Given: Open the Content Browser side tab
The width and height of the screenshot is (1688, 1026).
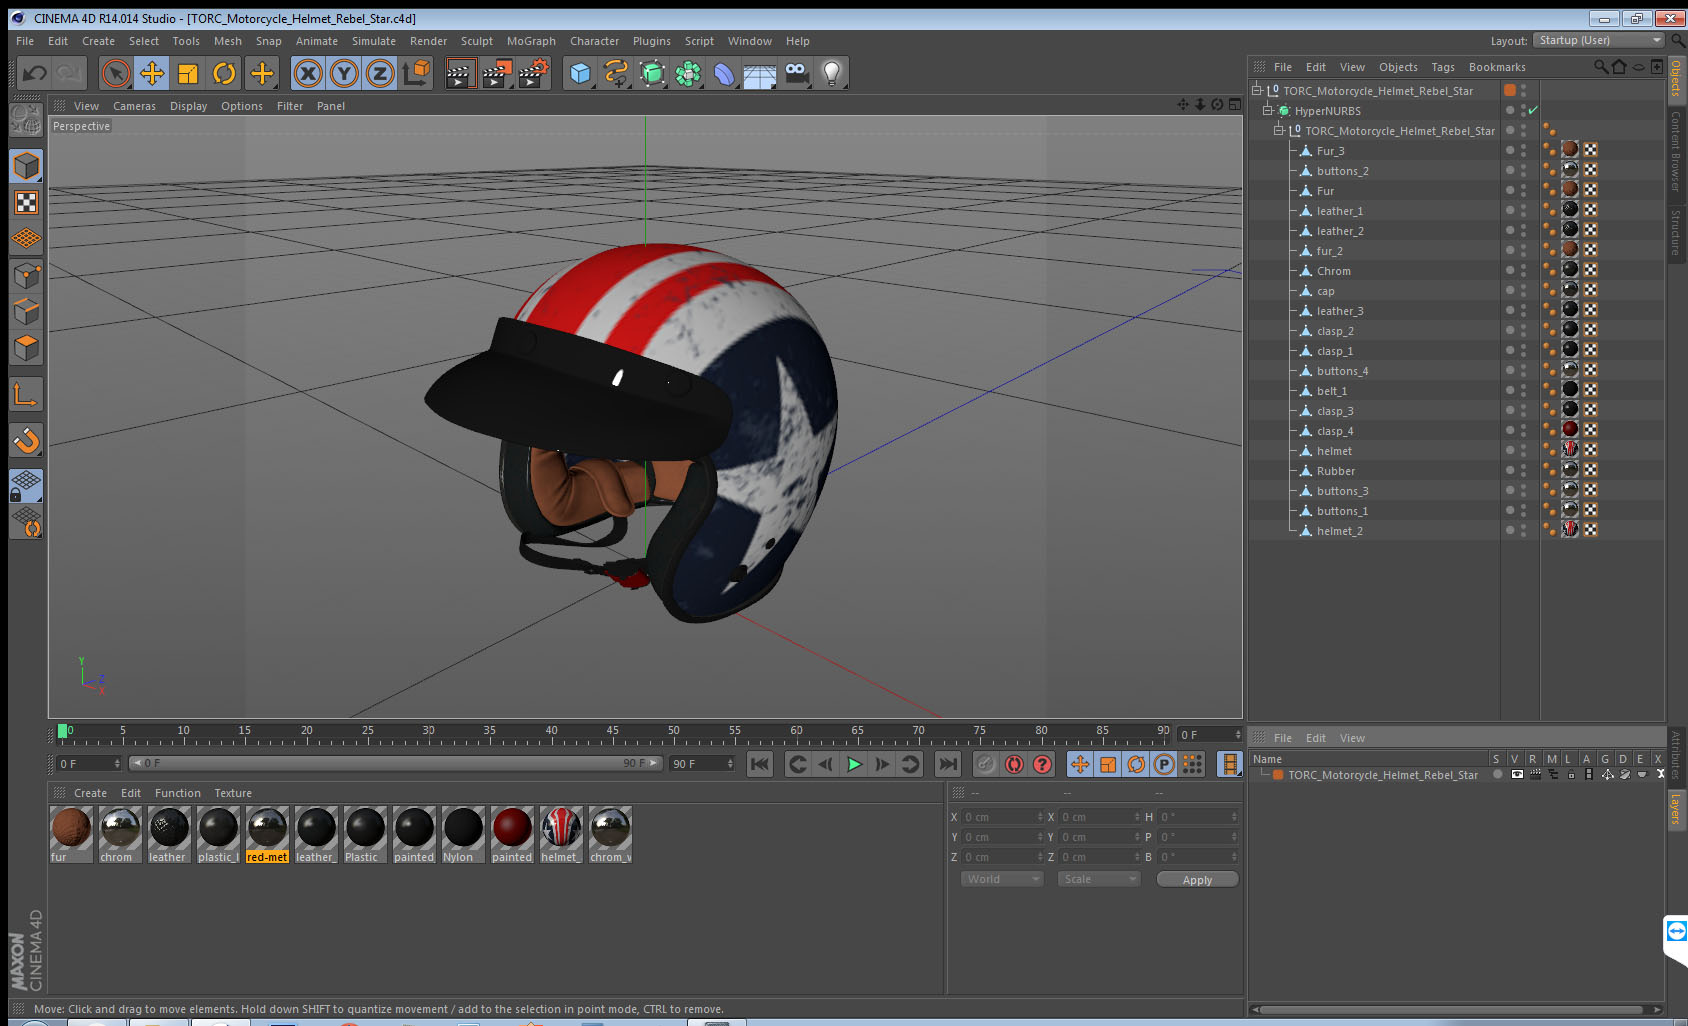Looking at the screenshot, I should pyautogui.click(x=1676, y=150).
